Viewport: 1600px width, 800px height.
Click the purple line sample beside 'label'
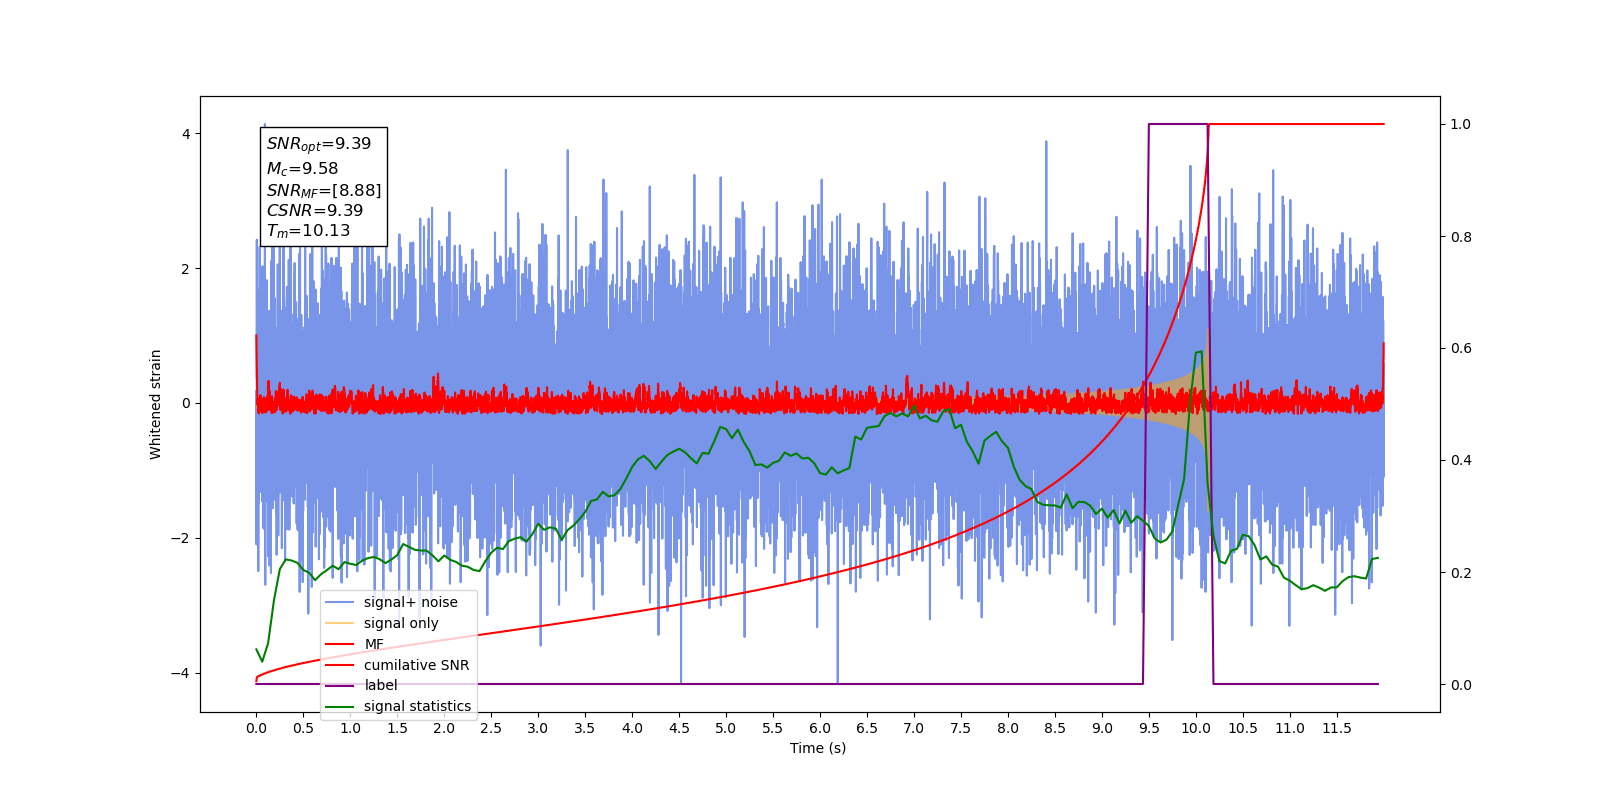340,685
